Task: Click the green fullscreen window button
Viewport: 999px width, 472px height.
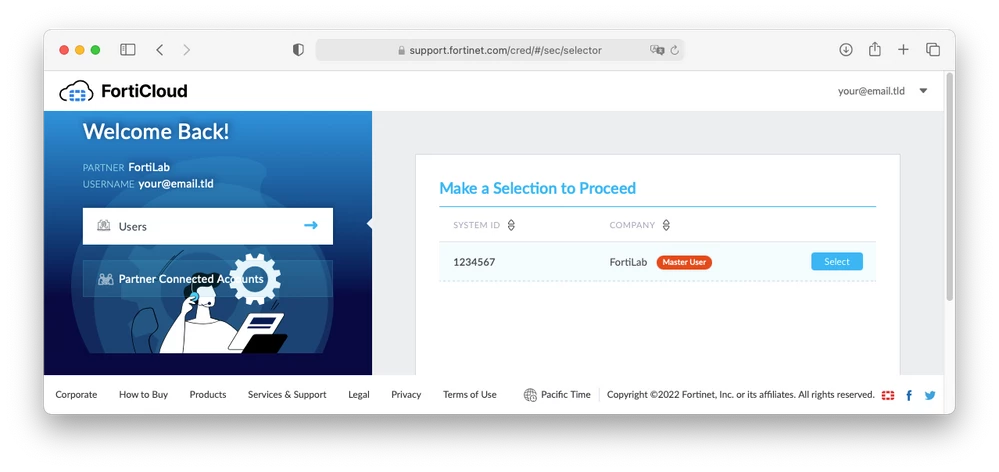Action: click(95, 50)
